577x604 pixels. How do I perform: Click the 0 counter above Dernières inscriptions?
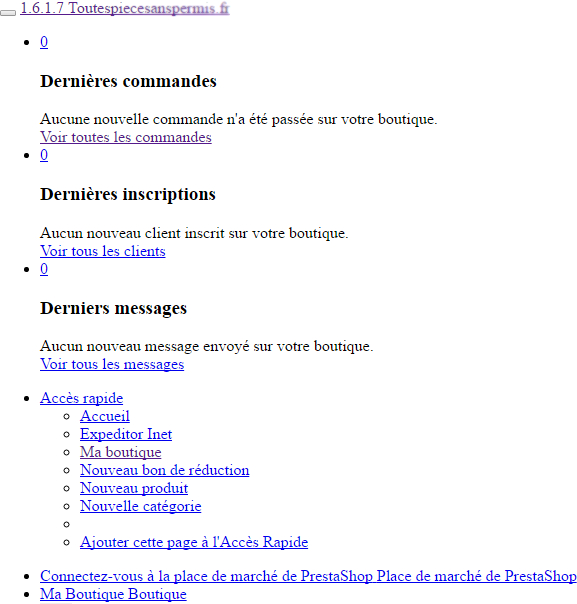click(x=44, y=155)
